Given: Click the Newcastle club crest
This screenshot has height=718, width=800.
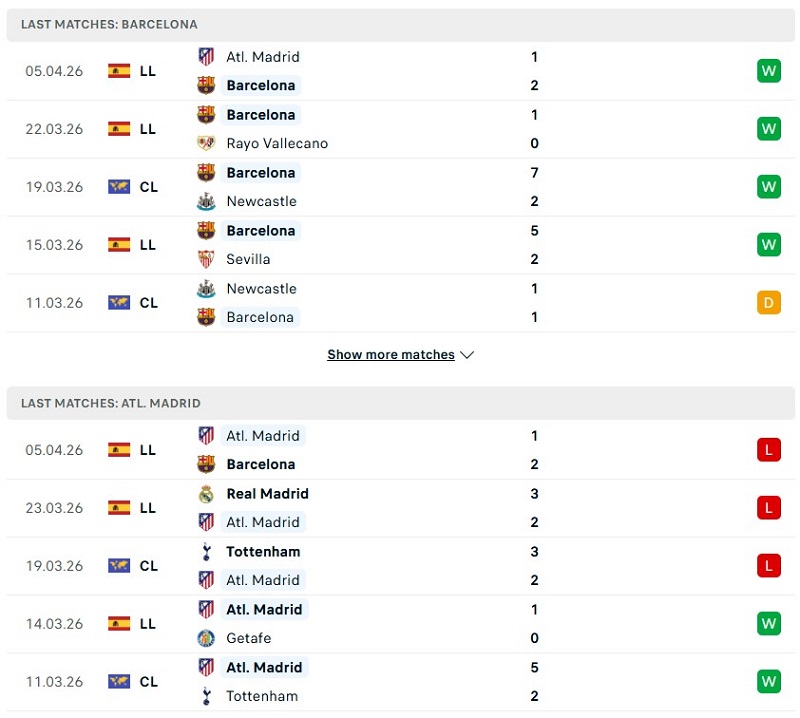Looking at the screenshot, I should (205, 201).
